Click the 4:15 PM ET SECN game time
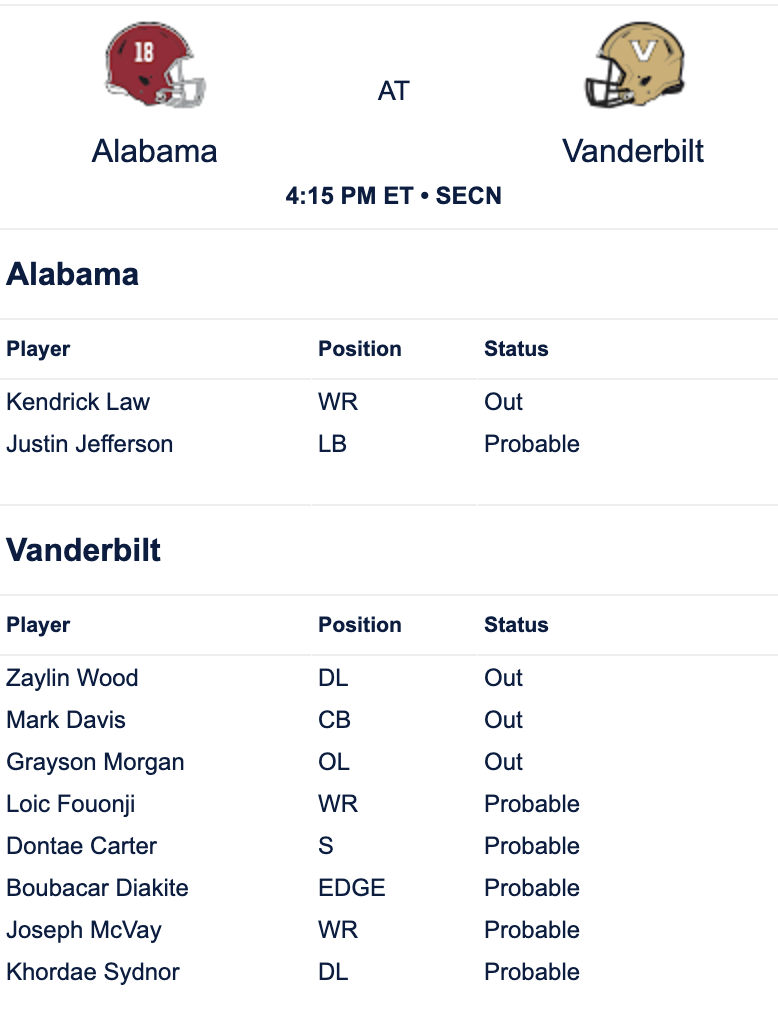 click(x=394, y=196)
